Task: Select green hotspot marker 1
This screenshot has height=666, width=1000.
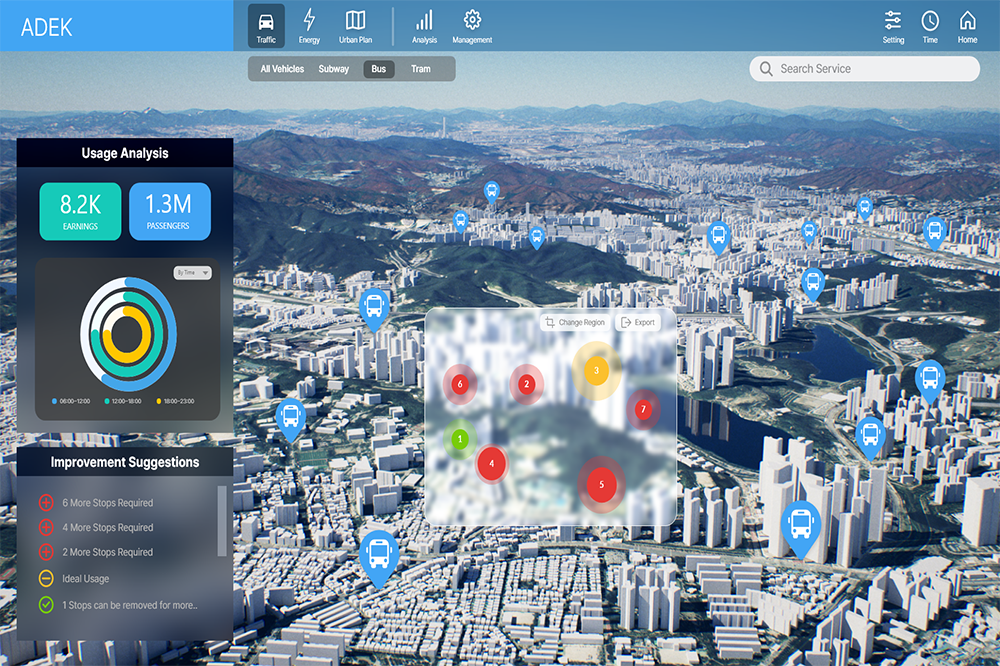Action: click(460, 439)
